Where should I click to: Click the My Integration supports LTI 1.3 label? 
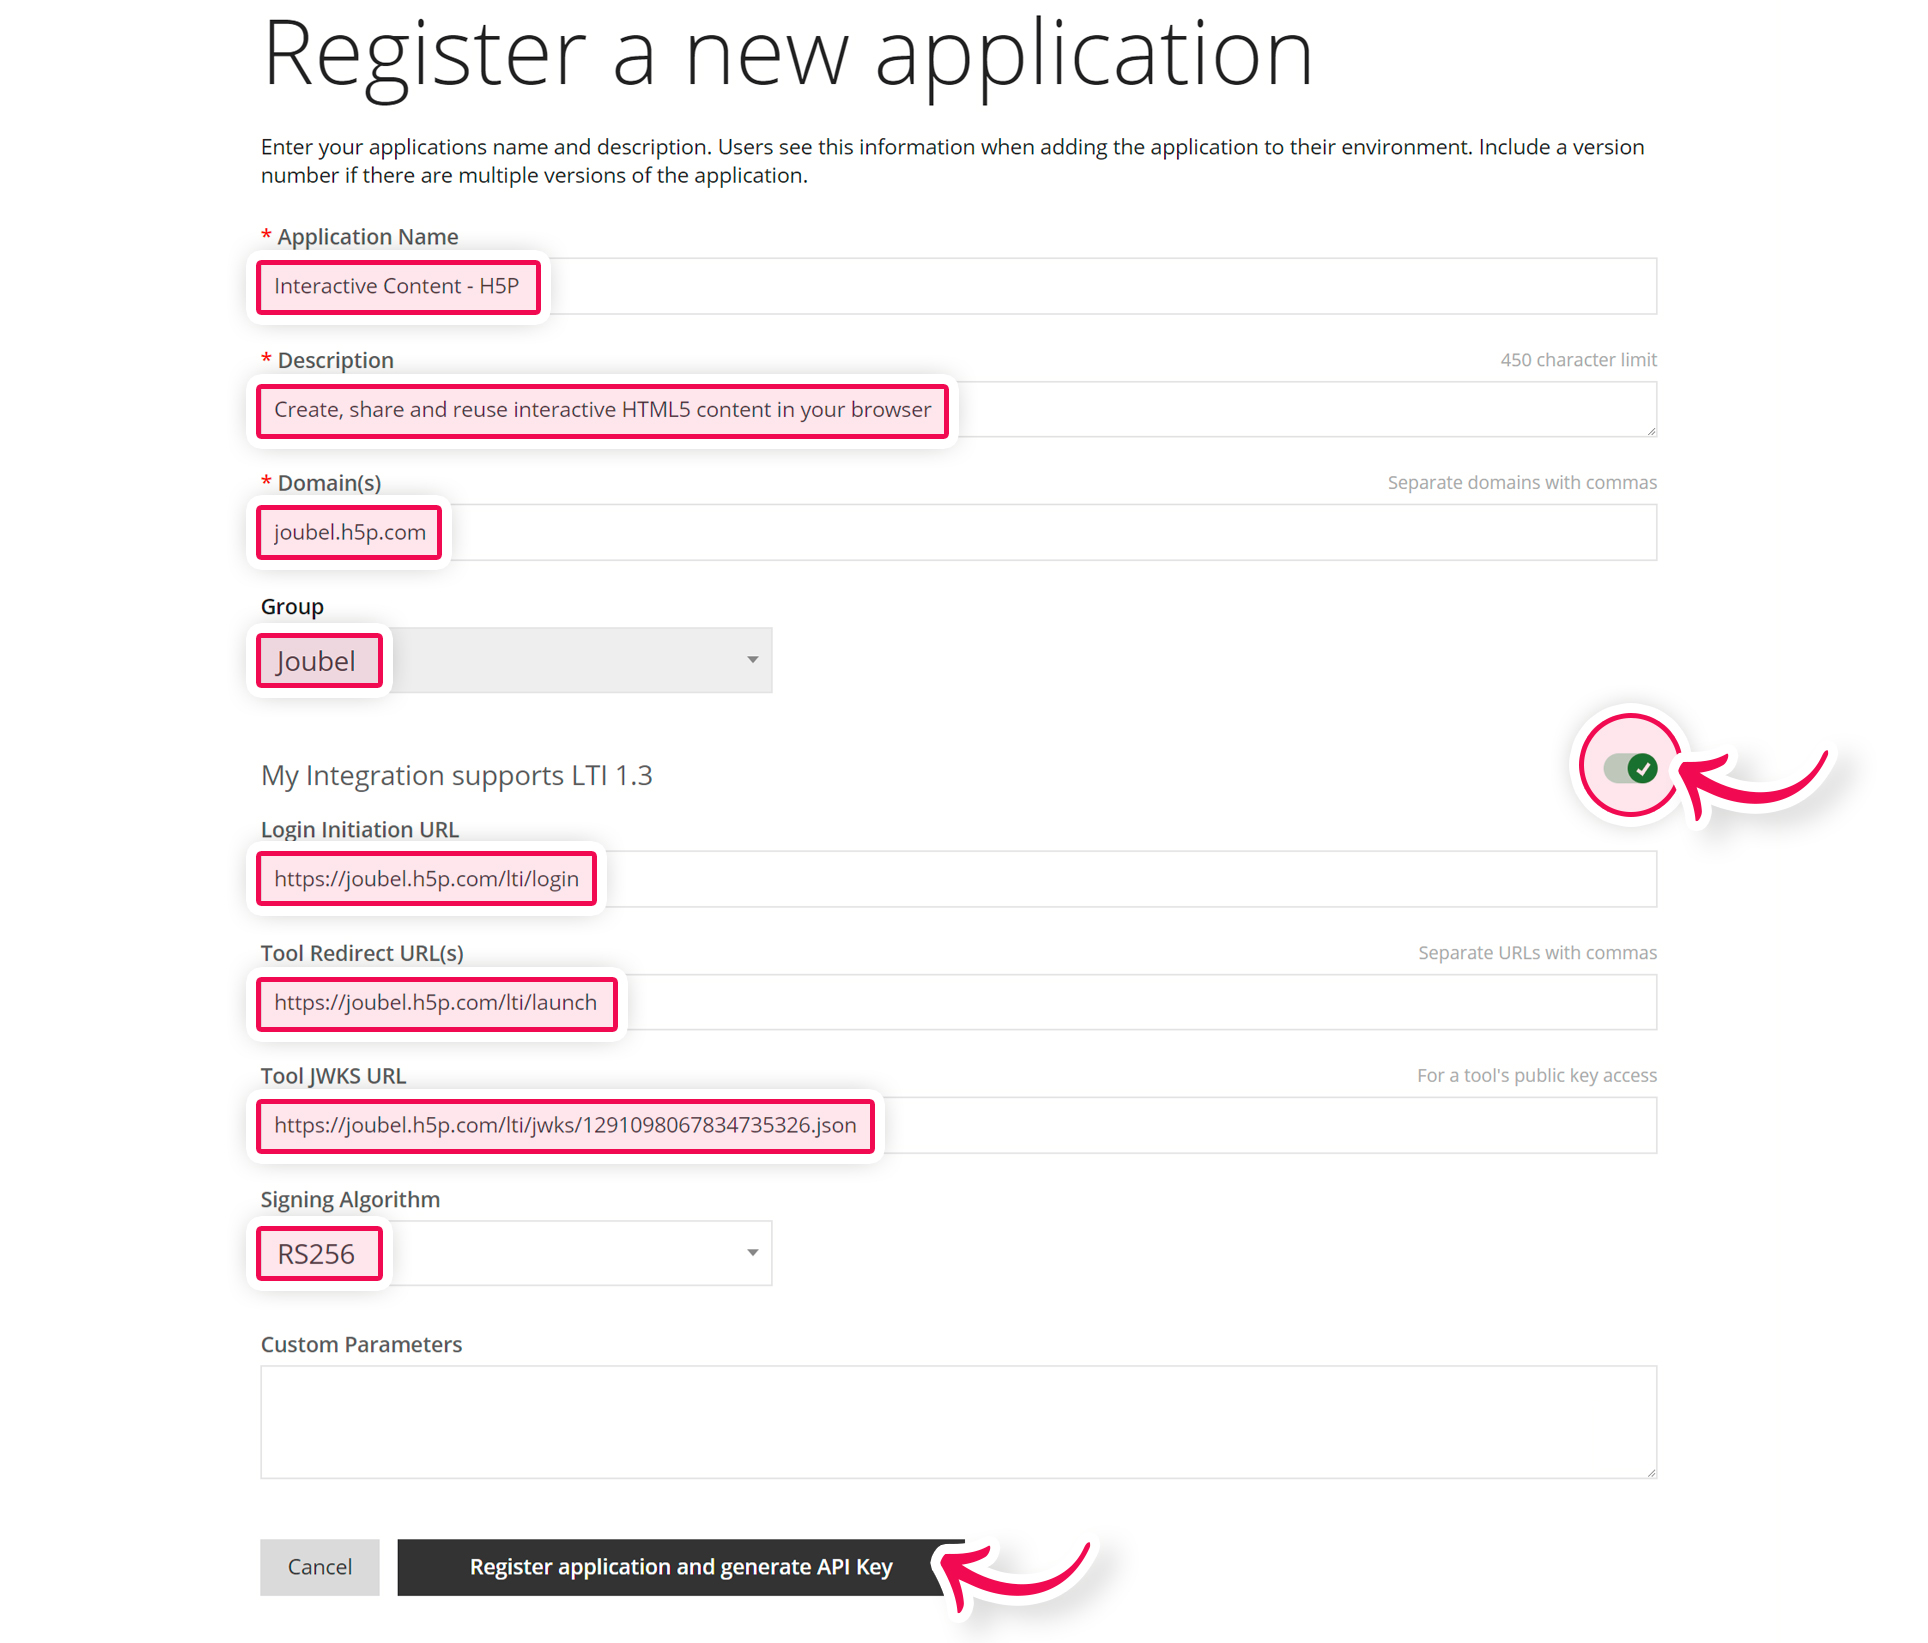tap(456, 775)
